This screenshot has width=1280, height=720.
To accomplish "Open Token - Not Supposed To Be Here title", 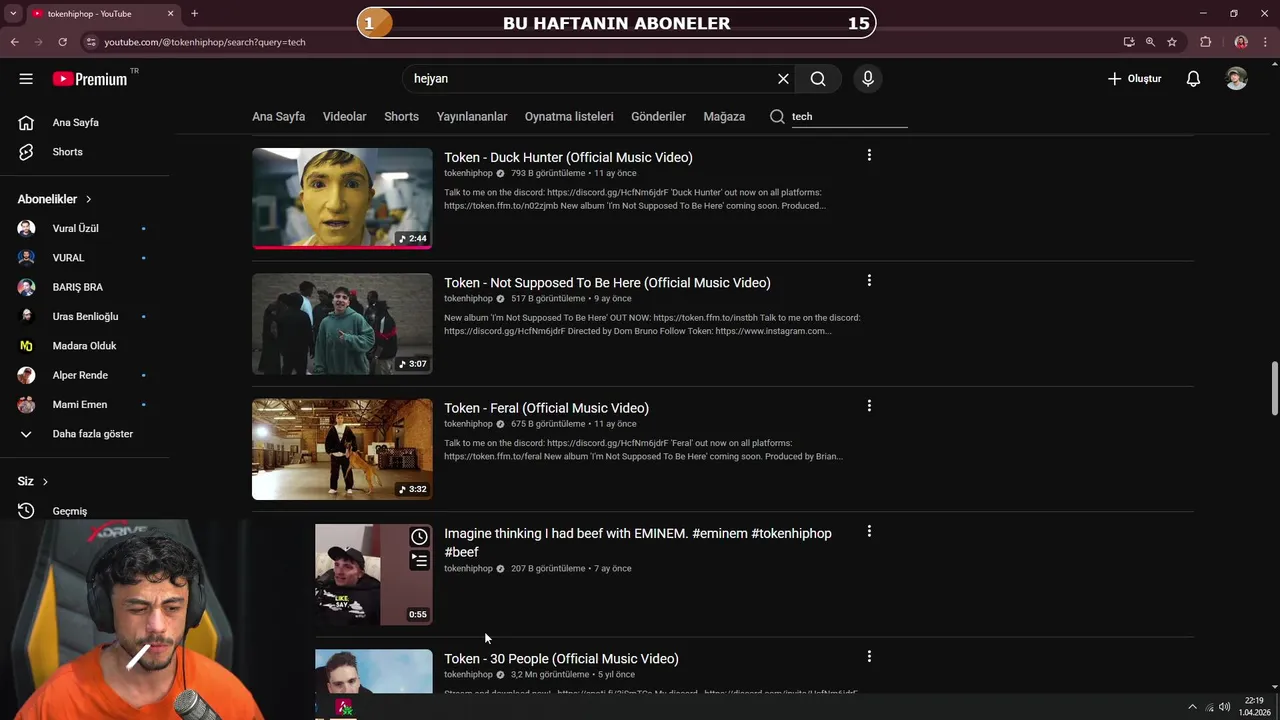I will coord(607,283).
